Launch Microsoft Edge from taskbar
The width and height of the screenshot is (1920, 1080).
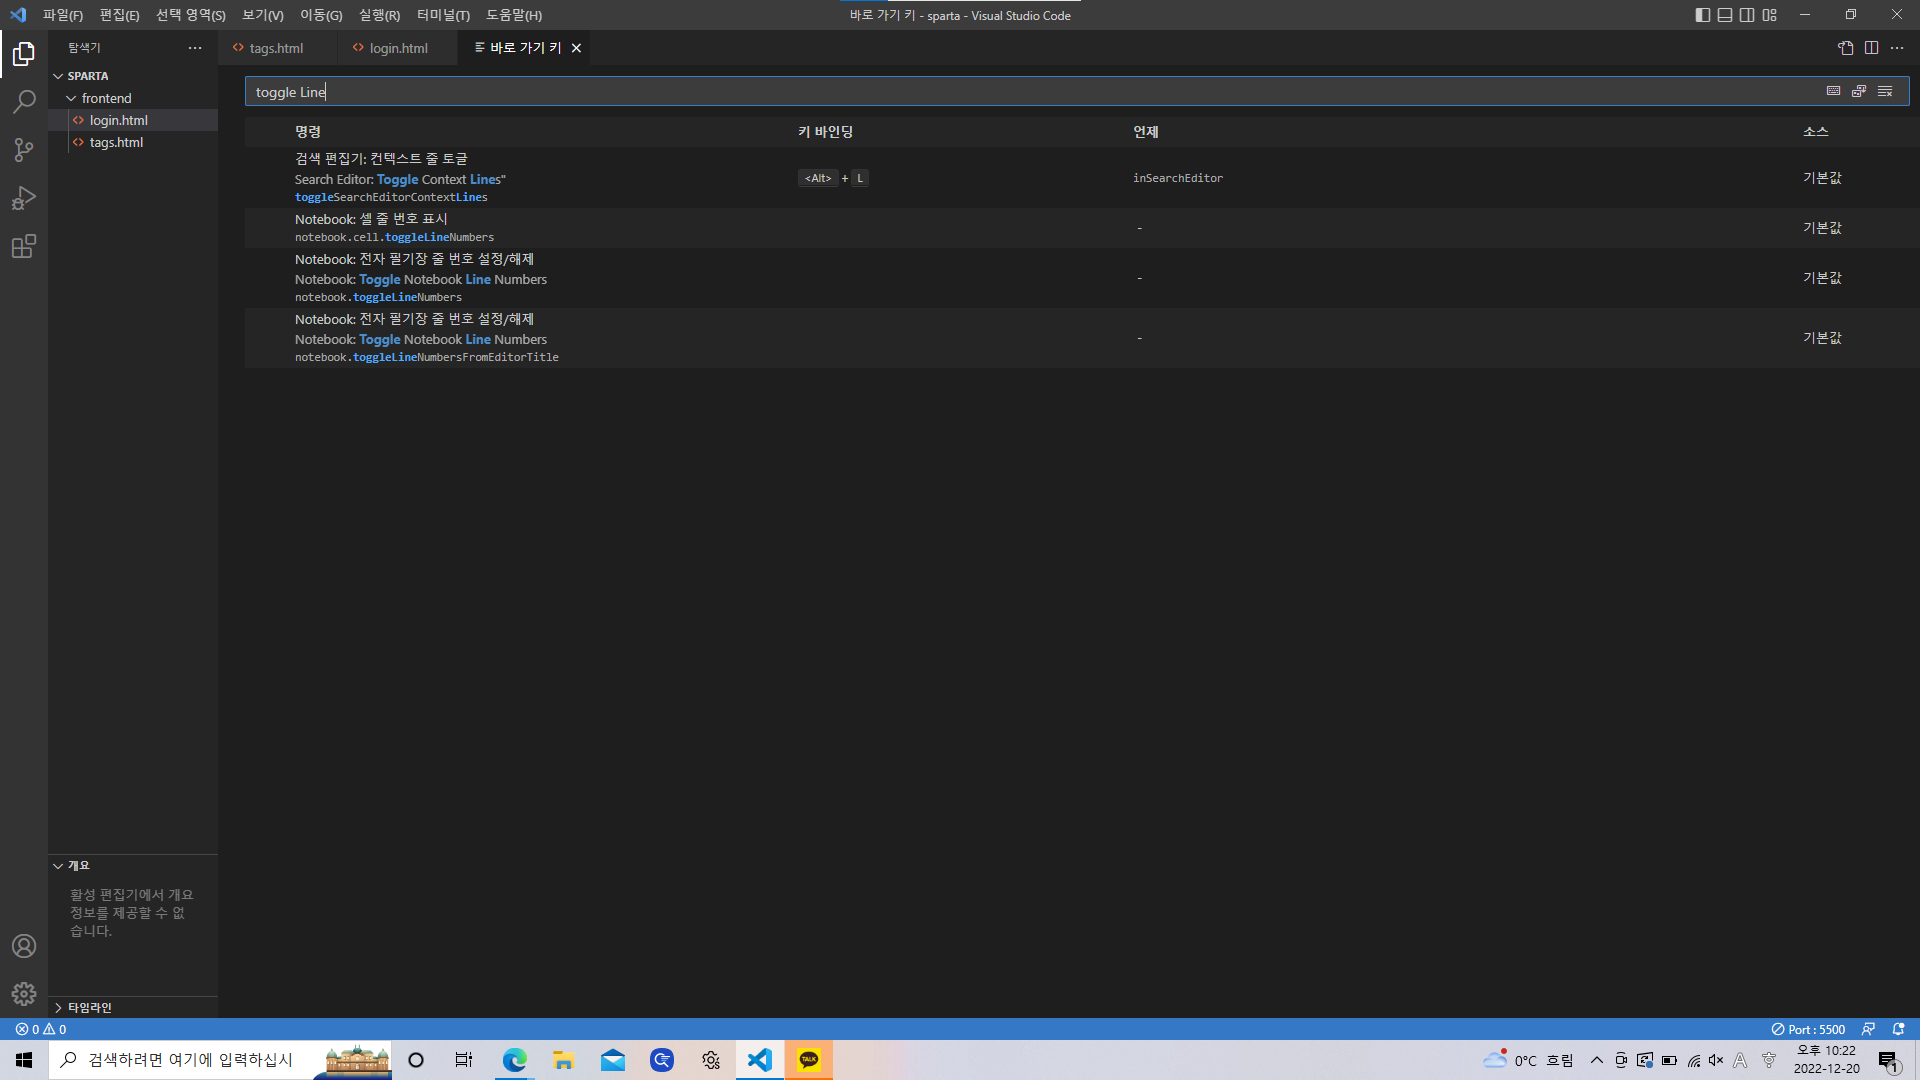[514, 1060]
